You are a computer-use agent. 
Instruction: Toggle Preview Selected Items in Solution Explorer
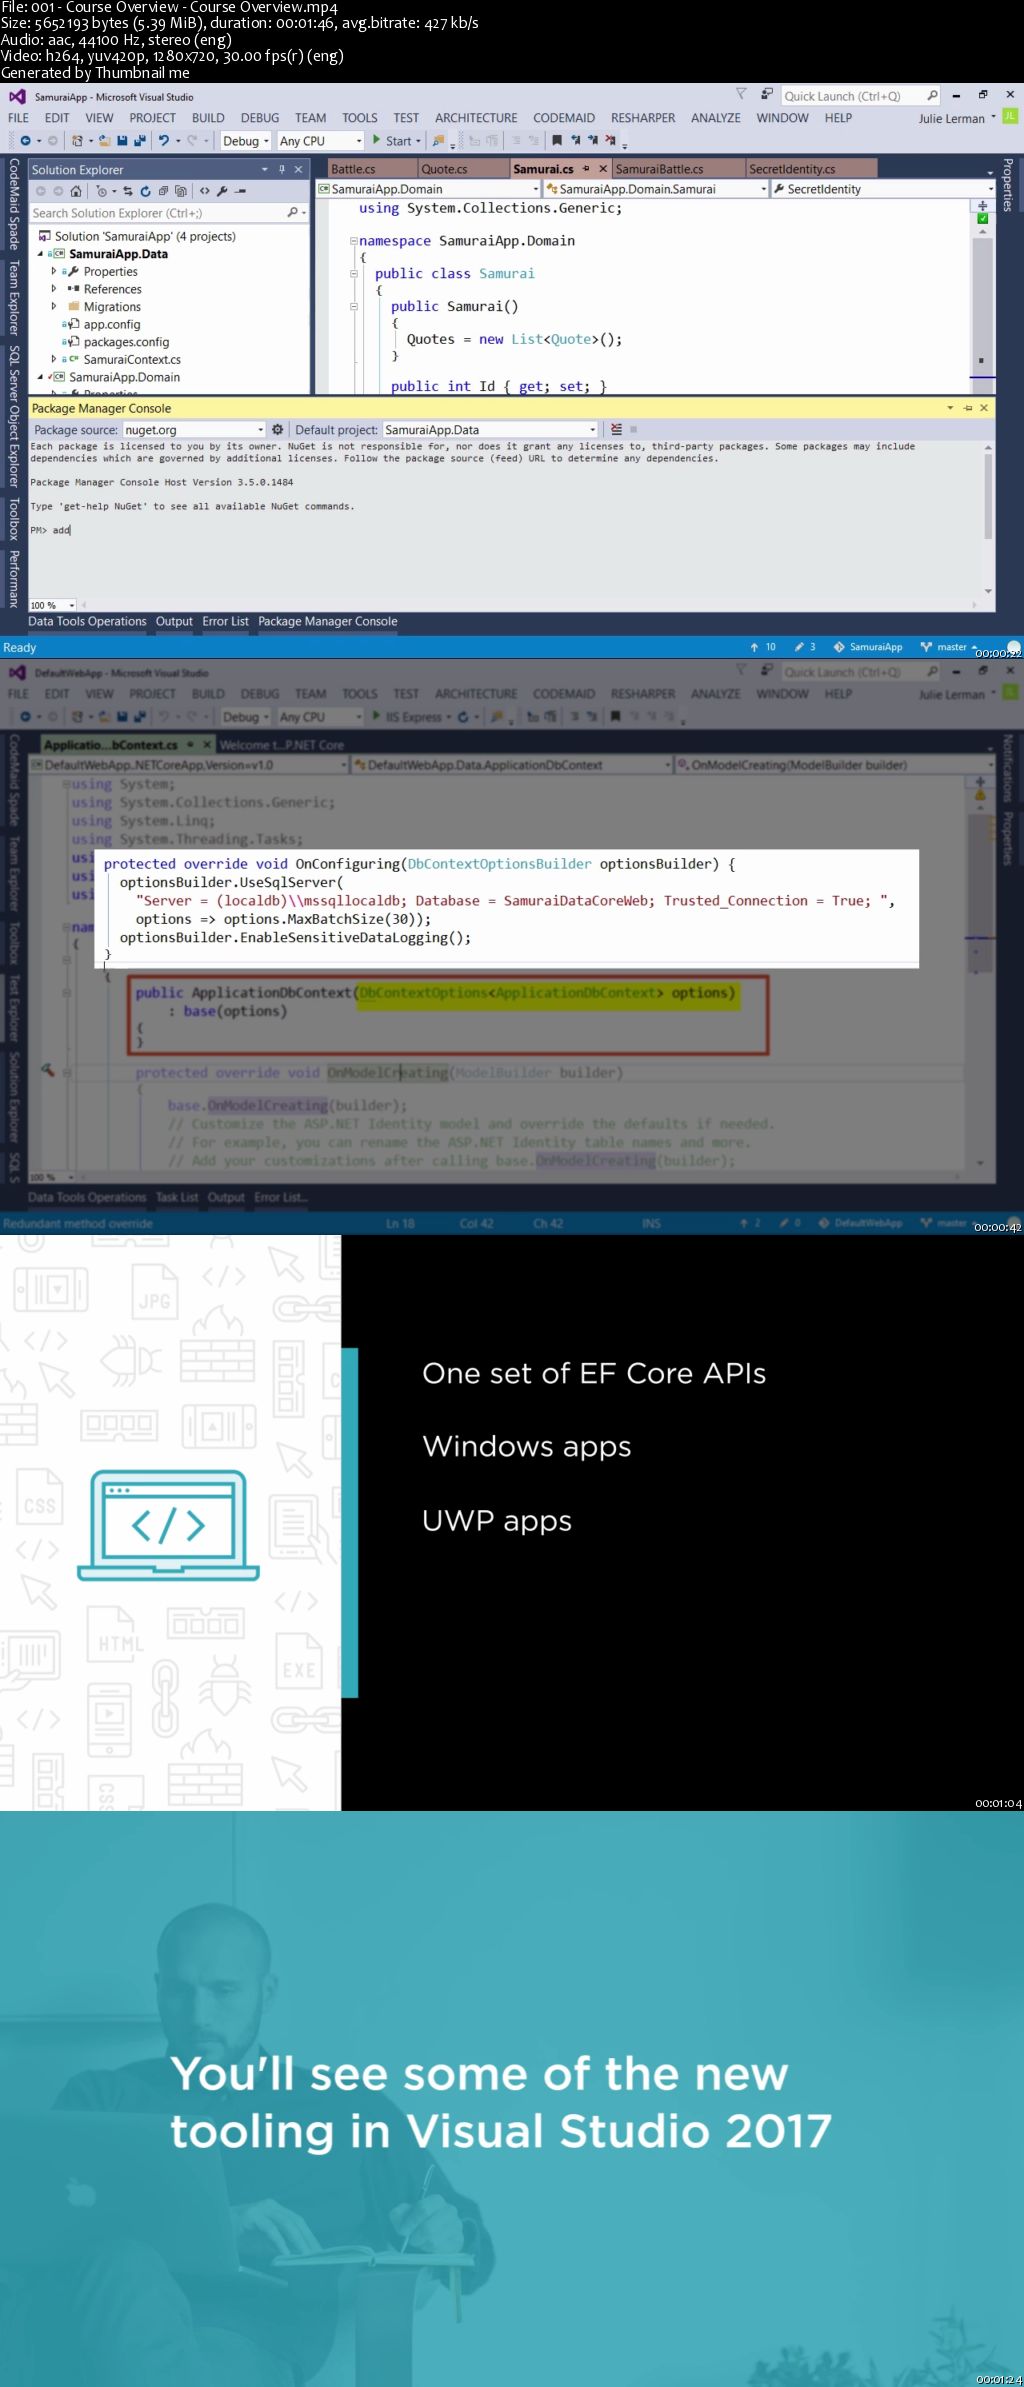click(241, 191)
